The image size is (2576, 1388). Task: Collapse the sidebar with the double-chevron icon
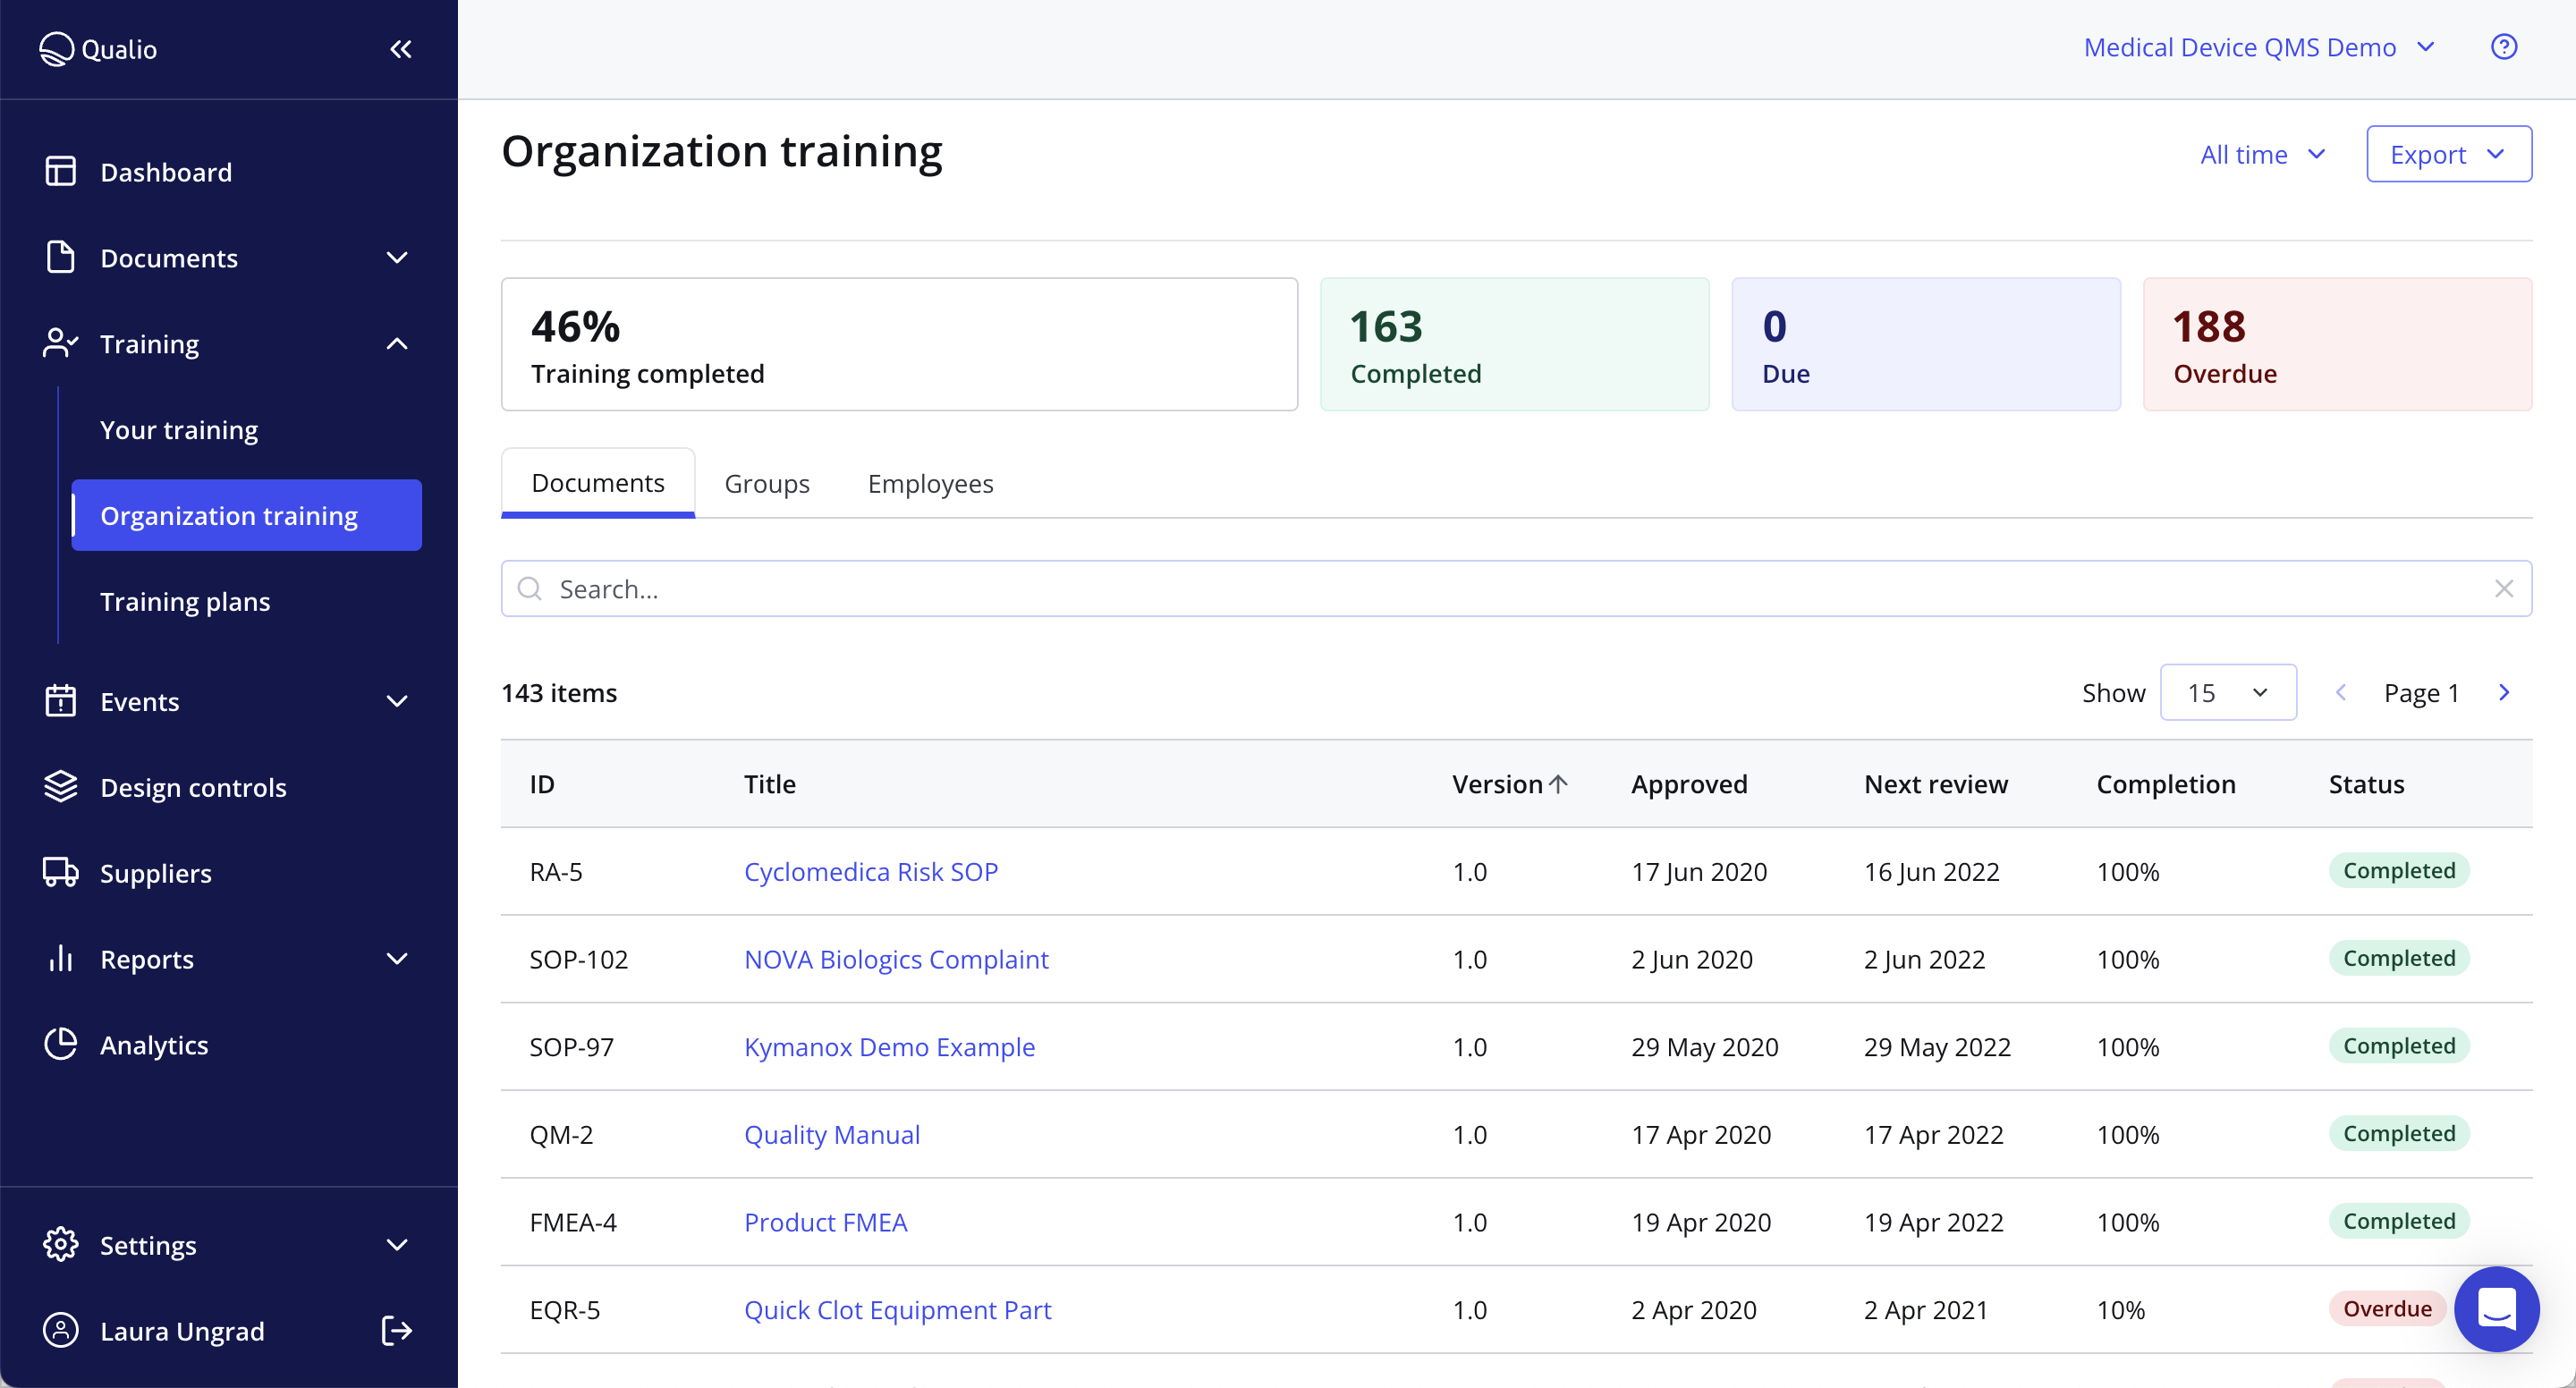[401, 48]
